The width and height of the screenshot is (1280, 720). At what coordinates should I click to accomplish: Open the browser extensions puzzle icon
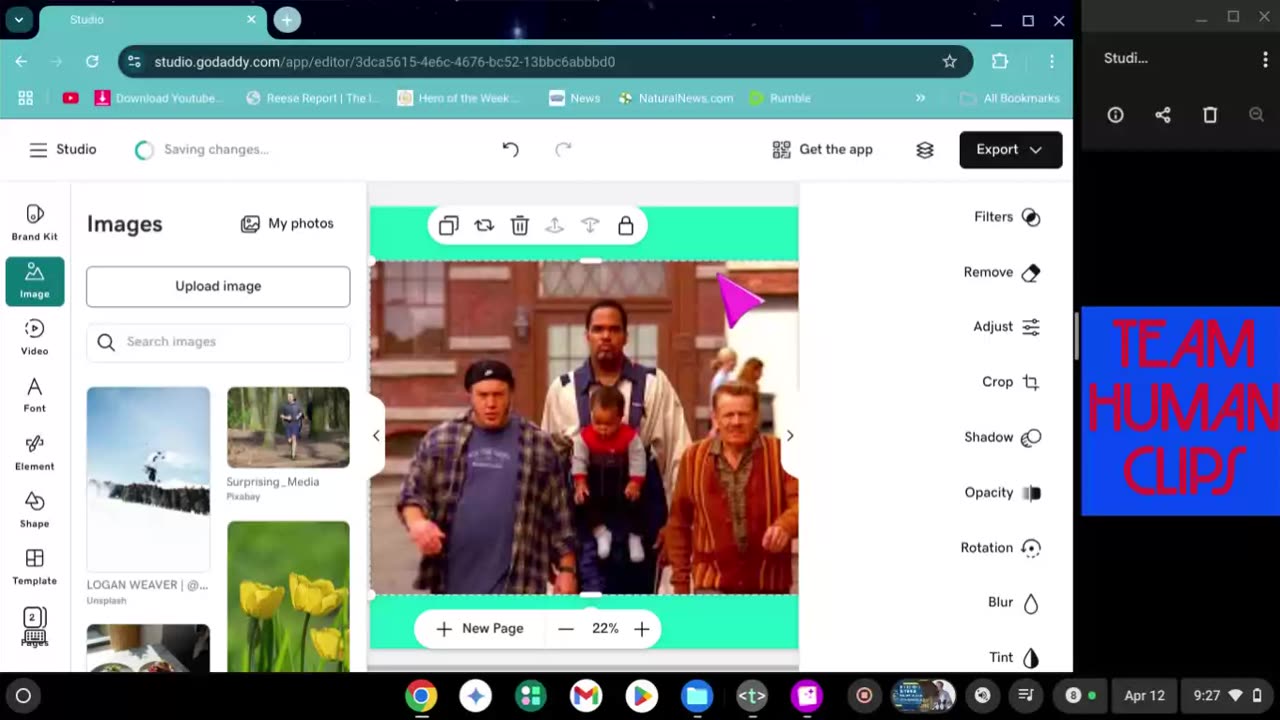coord(1000,62)
